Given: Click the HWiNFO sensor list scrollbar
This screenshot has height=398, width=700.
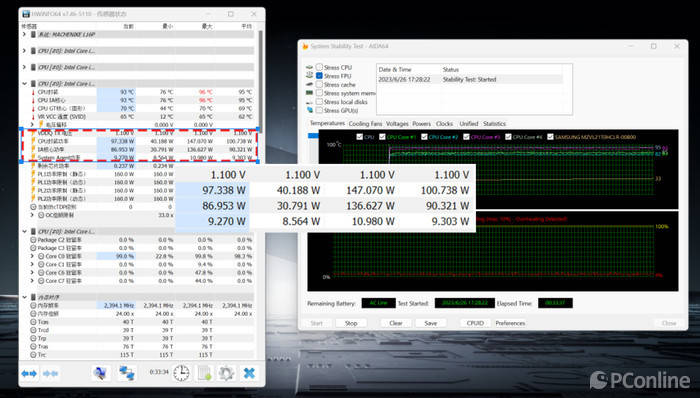Looking at the screenshot, I should coord(260,80).
